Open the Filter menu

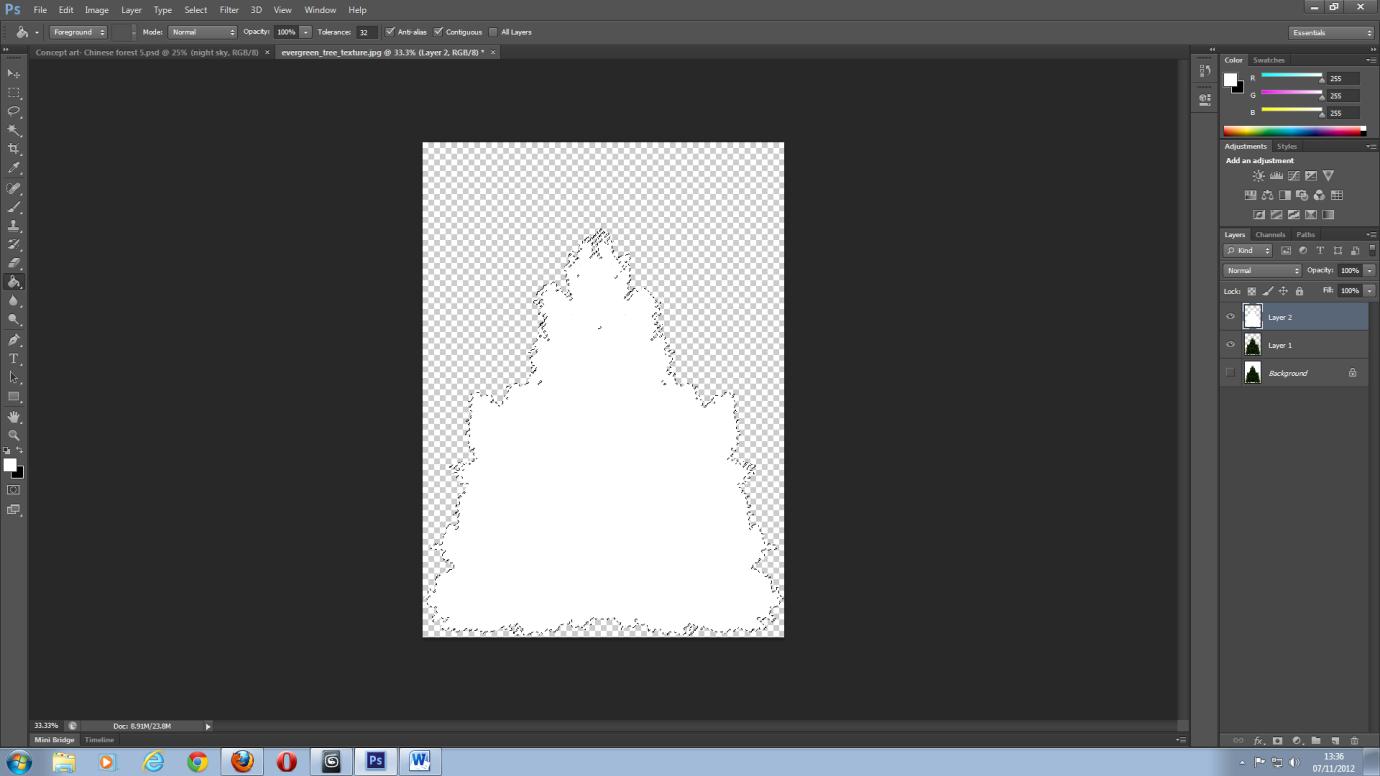click(228, 9)
